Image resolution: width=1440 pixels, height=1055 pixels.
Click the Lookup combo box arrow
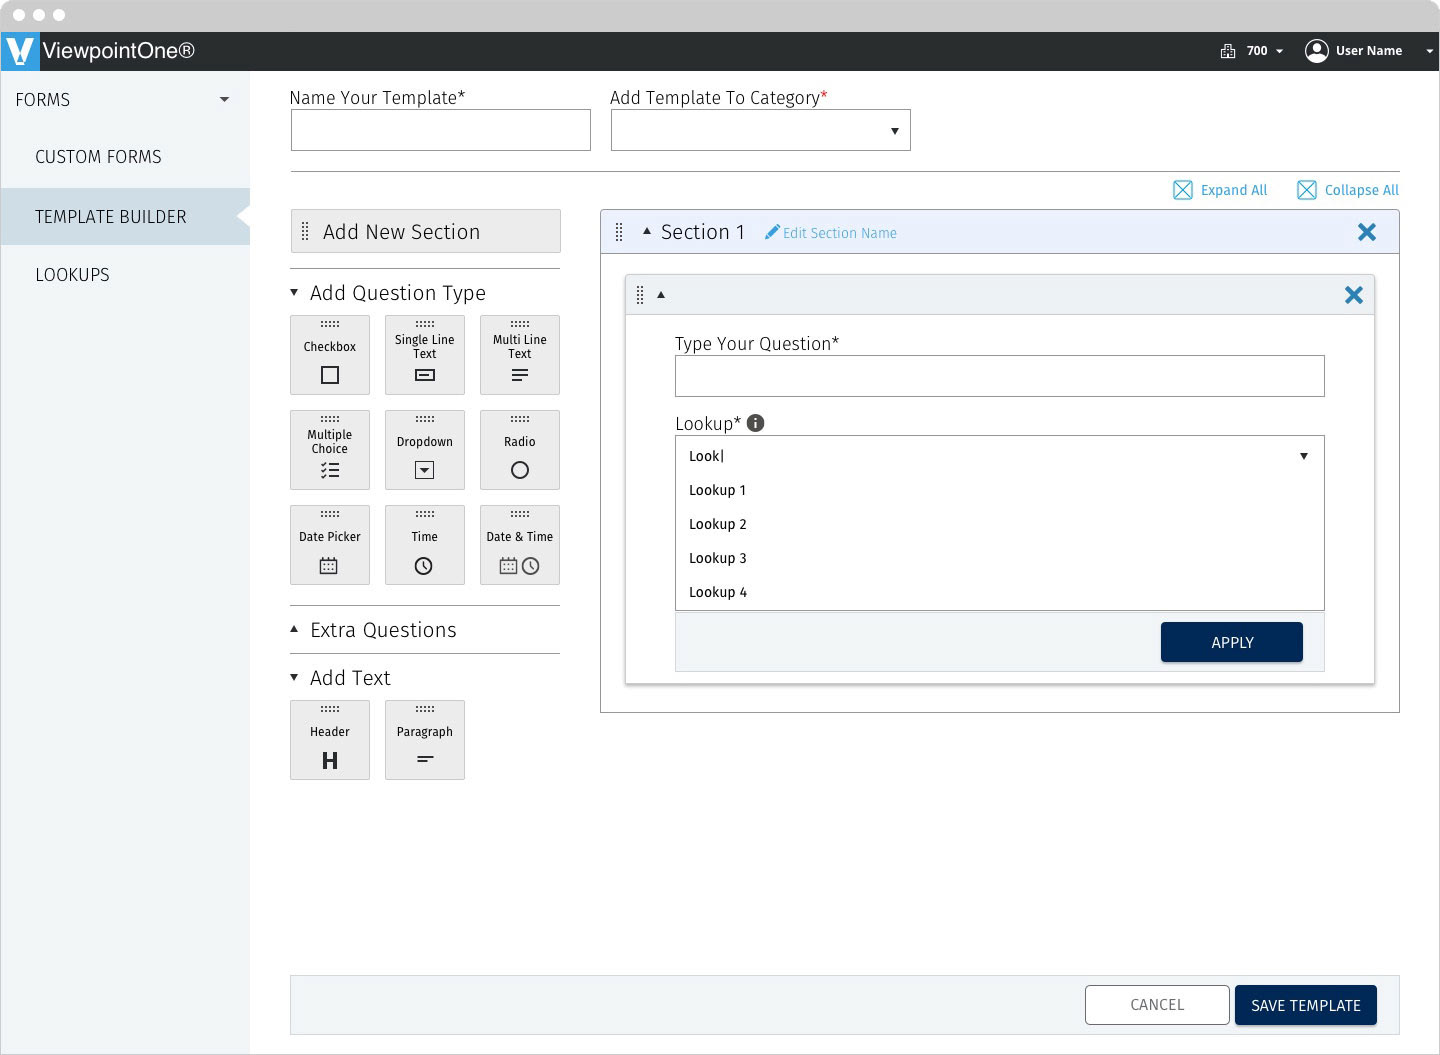point(1304,456)
